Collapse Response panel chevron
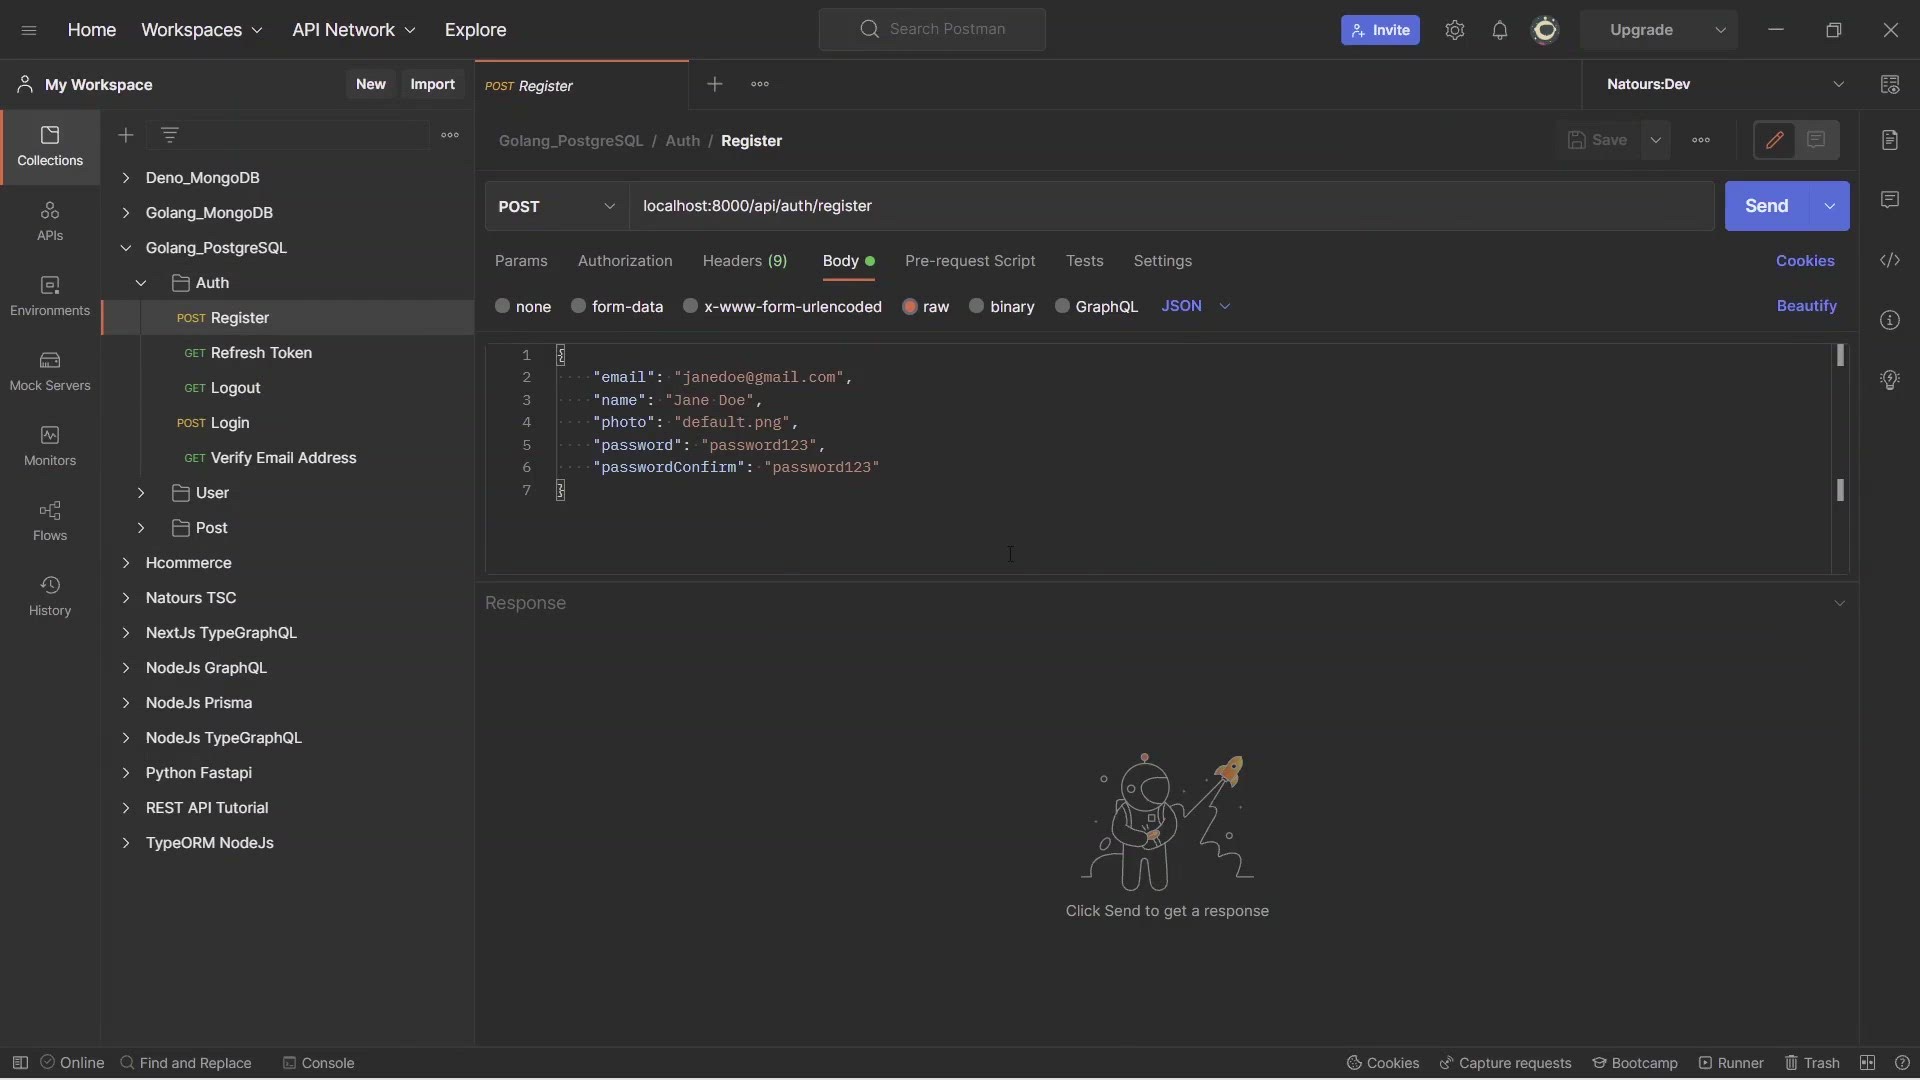Viewport: 1920px width, 1080px height. tap(1839, 603)
